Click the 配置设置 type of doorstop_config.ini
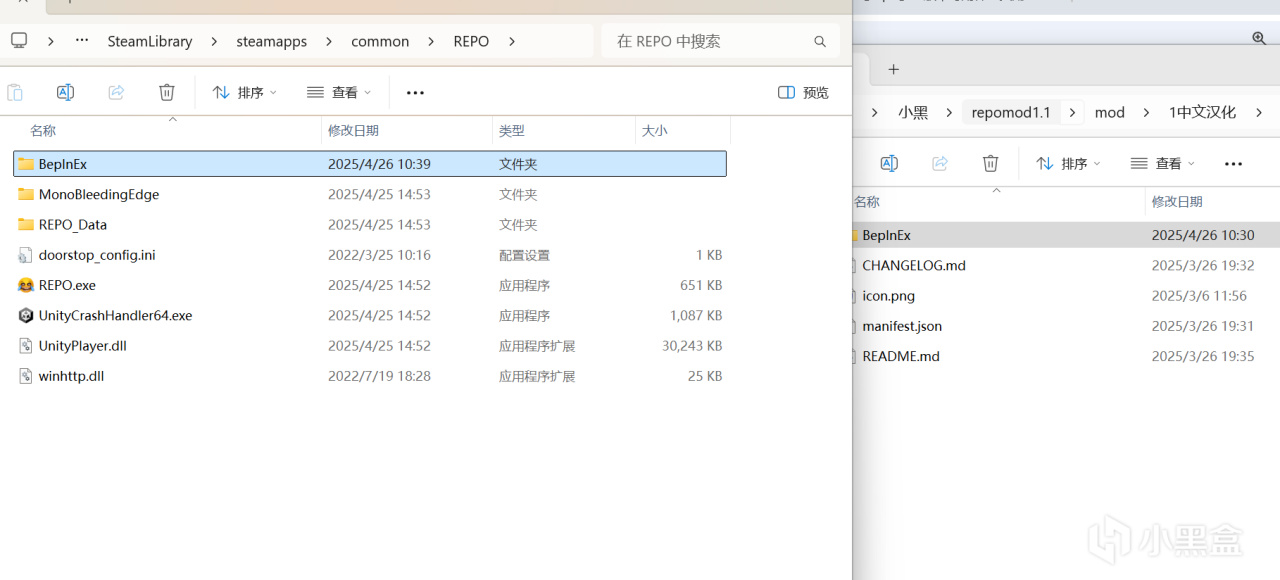 tap(525, 255)
